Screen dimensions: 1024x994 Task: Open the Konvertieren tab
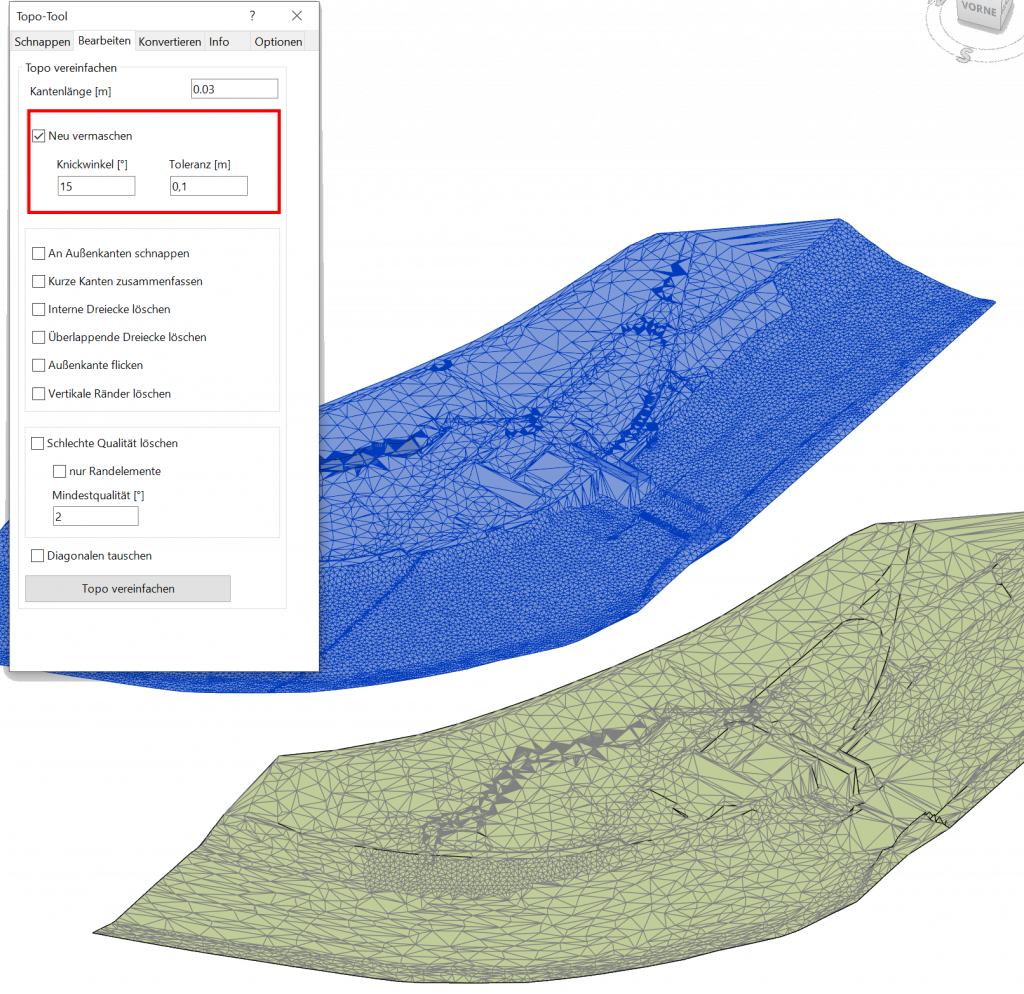coord(168,42)
